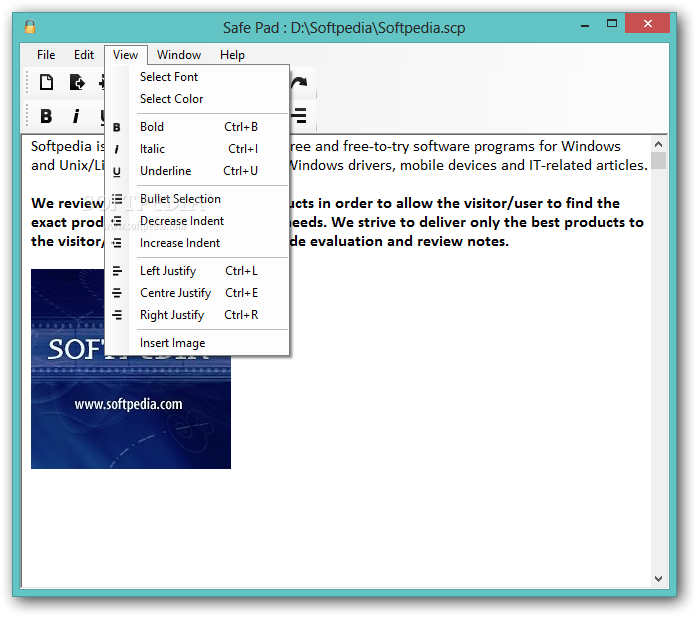Click scrollbar up arrow in document
The width and height of the screenshot is (697, 617).
coord(659,144)
